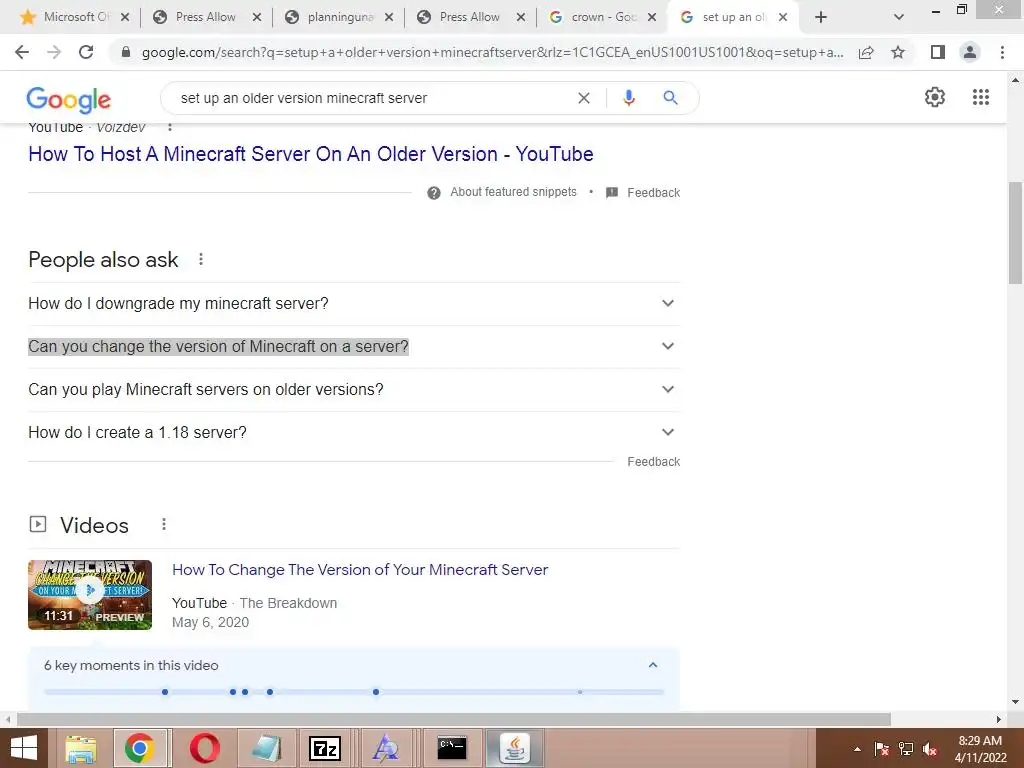Switch to the second Press Allow tab

(469, 17)
